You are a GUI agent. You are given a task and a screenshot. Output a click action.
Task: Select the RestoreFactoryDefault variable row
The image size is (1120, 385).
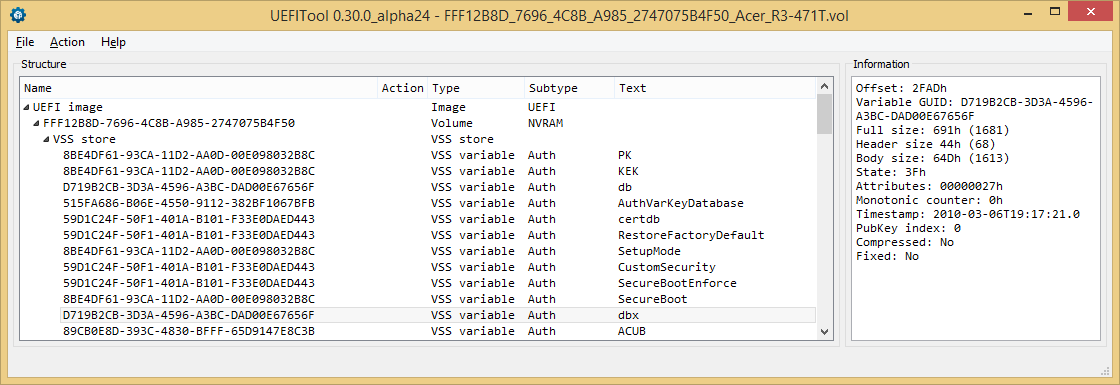(x=437, y=235)
